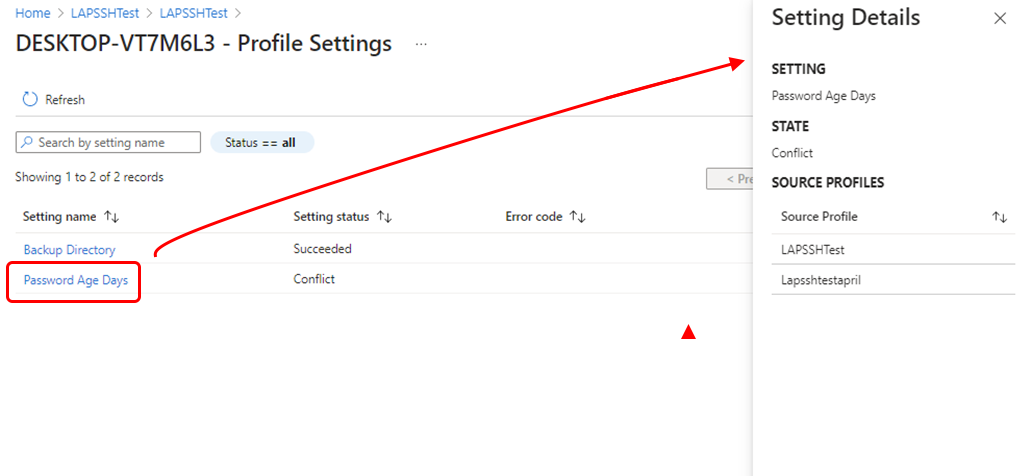Viewport: 1032px width, 476px height.
Task: Open the ellipsis menu beside Profile Settings
Action: [421, 44]
